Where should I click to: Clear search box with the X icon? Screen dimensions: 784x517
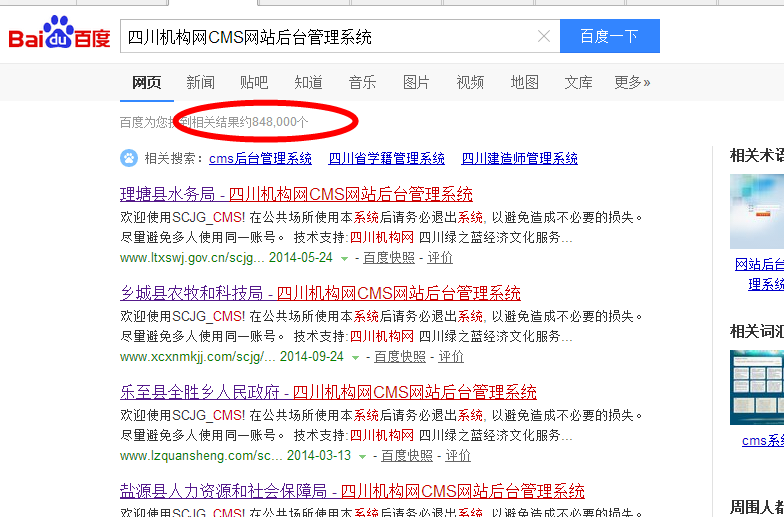(544, 36)
